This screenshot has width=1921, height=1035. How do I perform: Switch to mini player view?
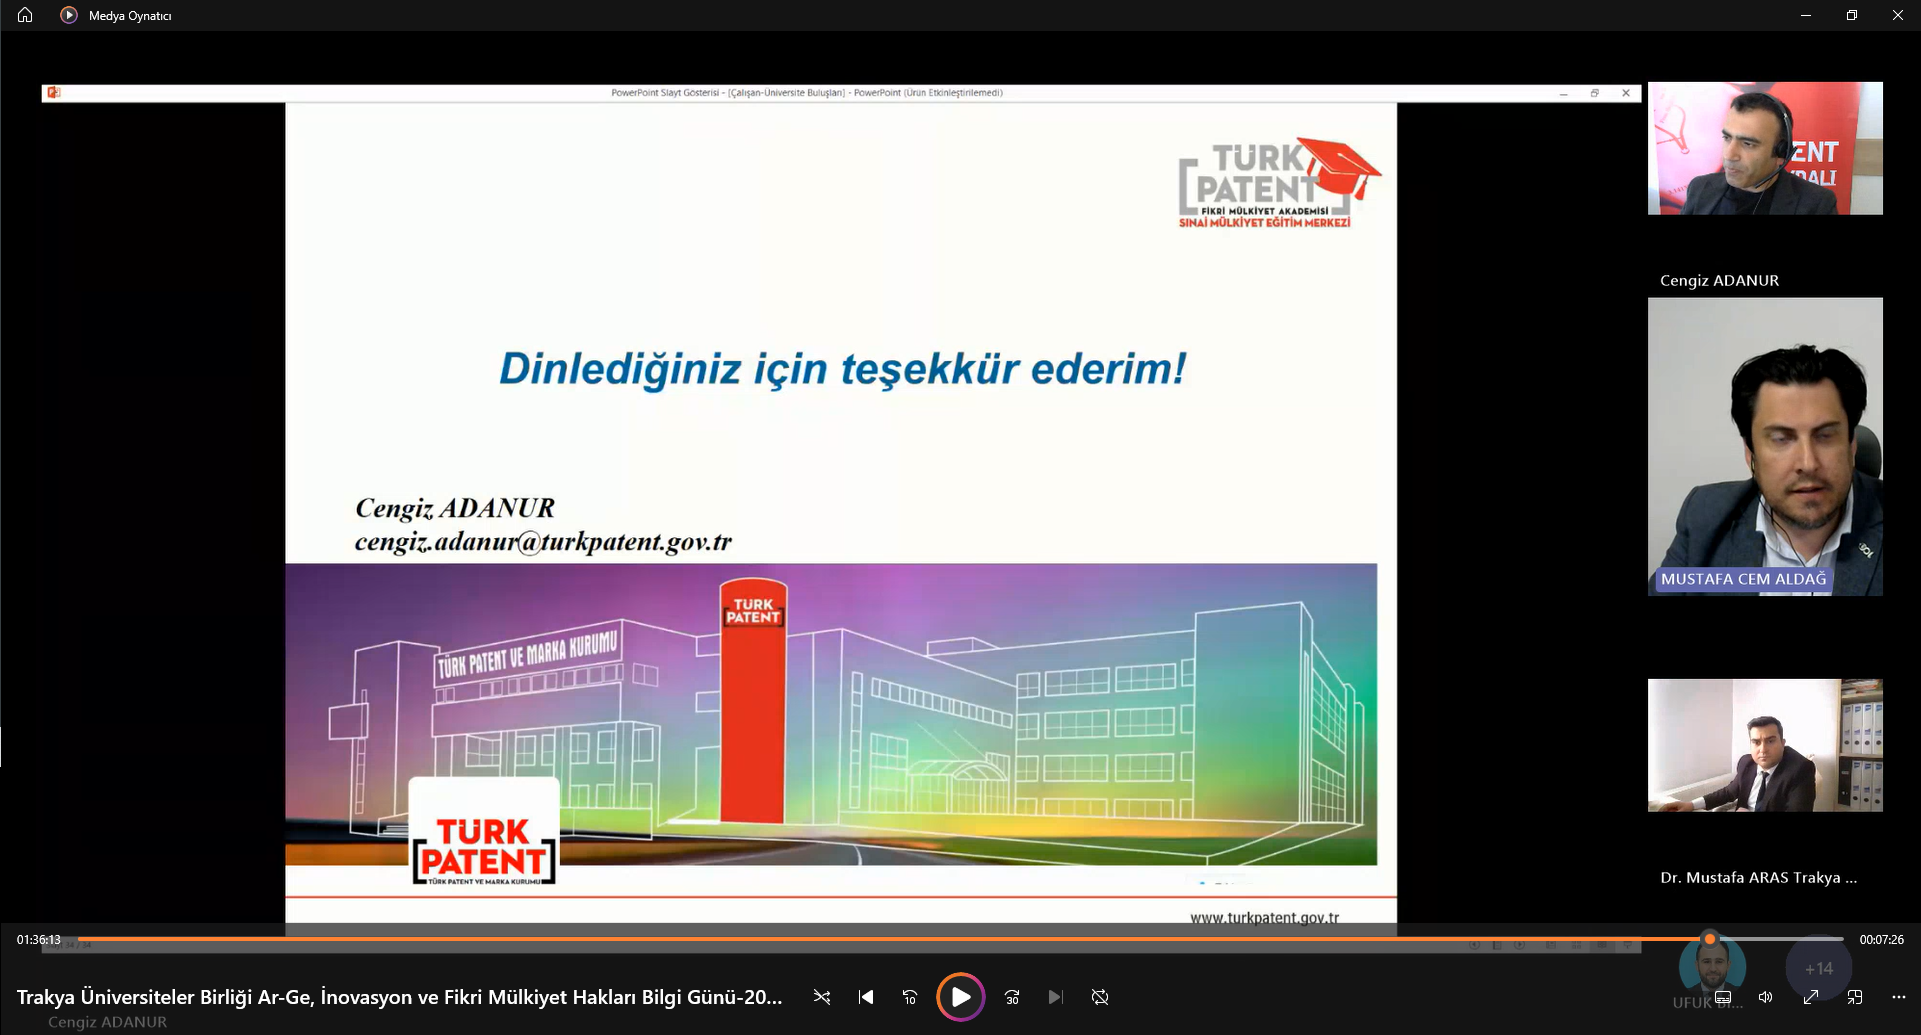[1855, 997]
